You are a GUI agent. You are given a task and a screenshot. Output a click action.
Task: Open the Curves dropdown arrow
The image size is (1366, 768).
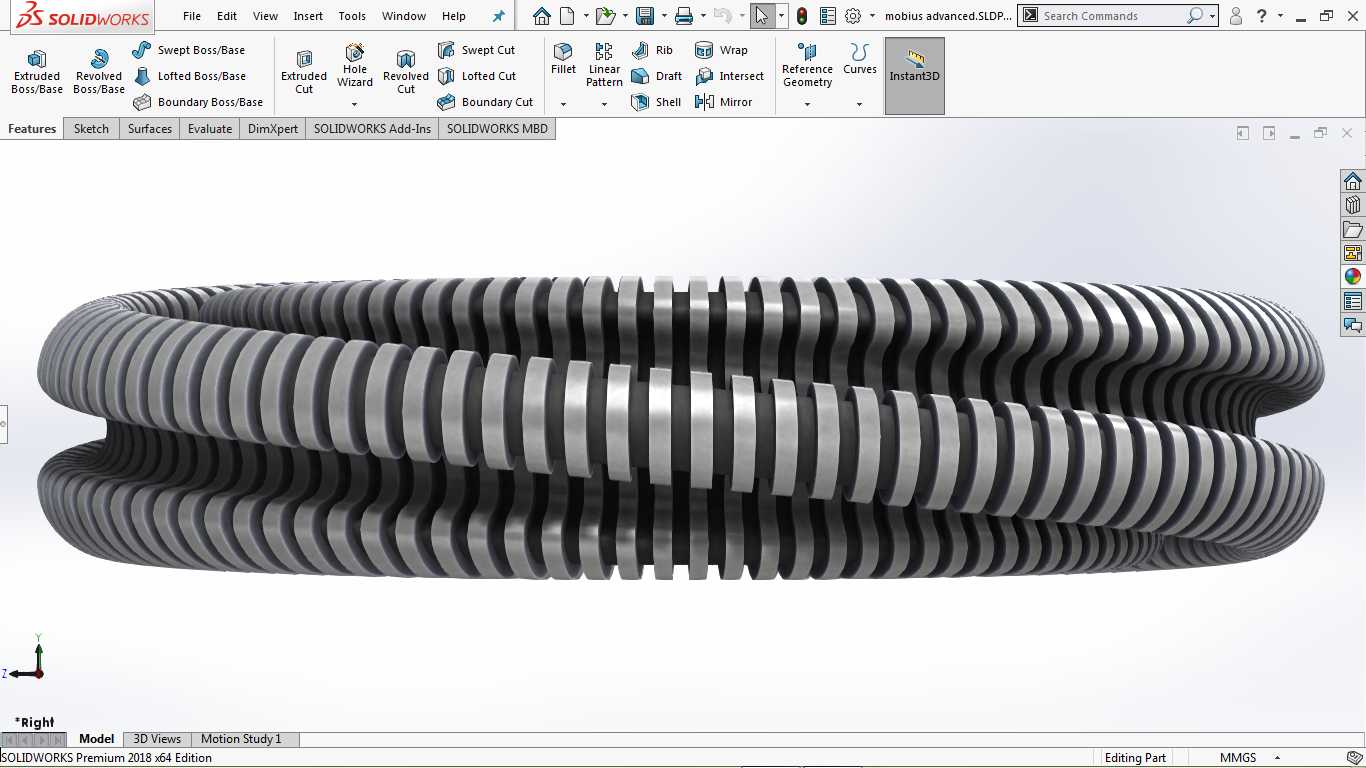[x=859, y=104]
